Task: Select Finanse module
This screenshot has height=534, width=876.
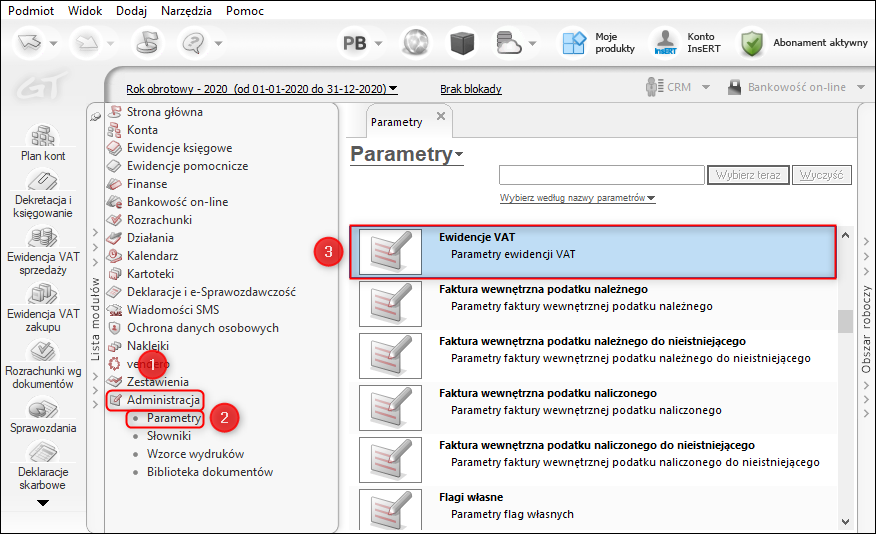Action: (146, 184)
